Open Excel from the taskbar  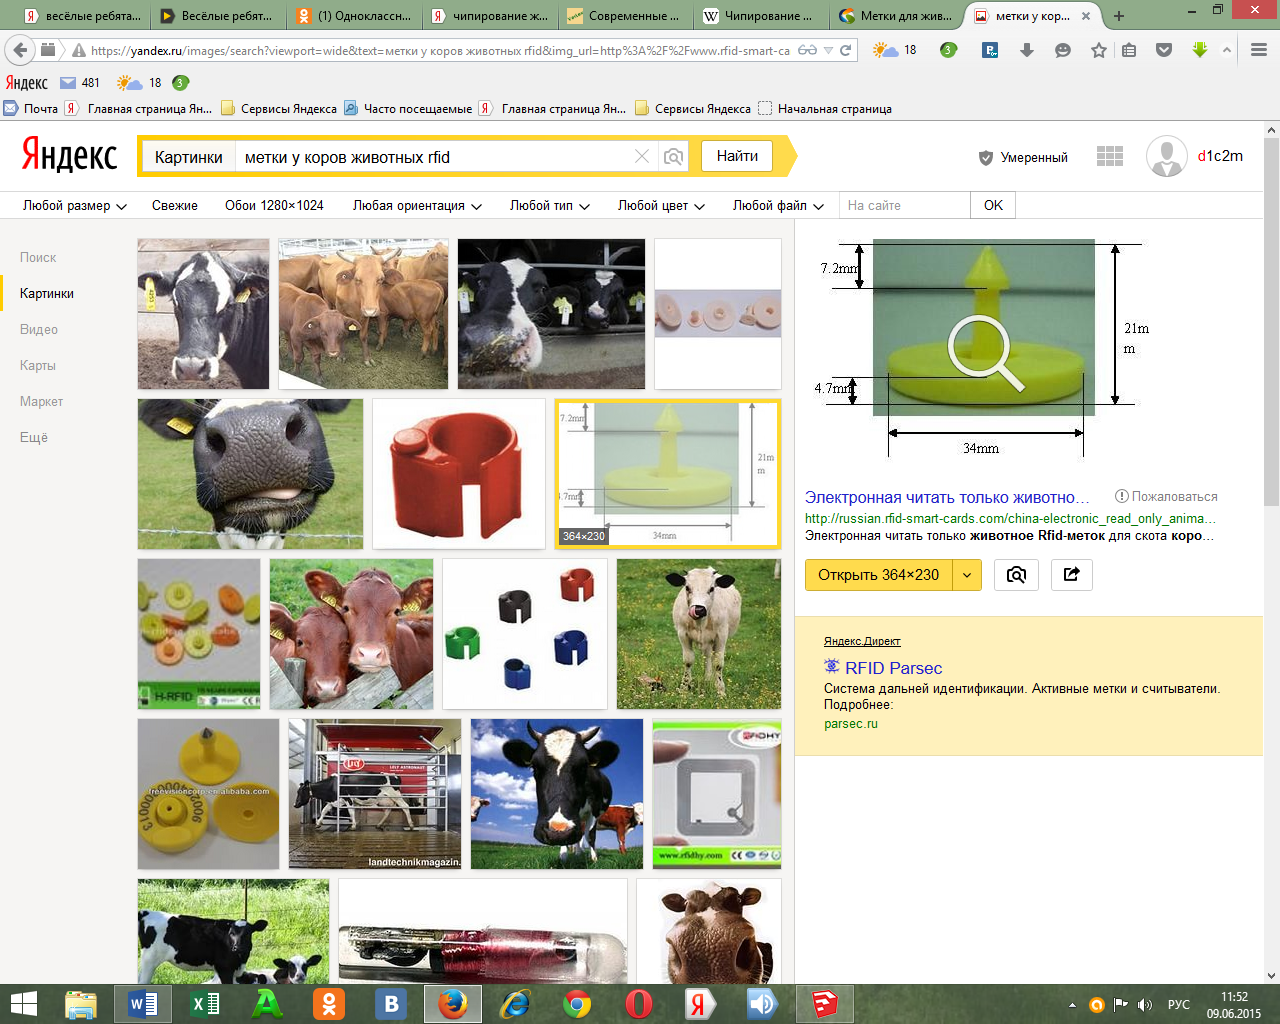pos(205,1004)
